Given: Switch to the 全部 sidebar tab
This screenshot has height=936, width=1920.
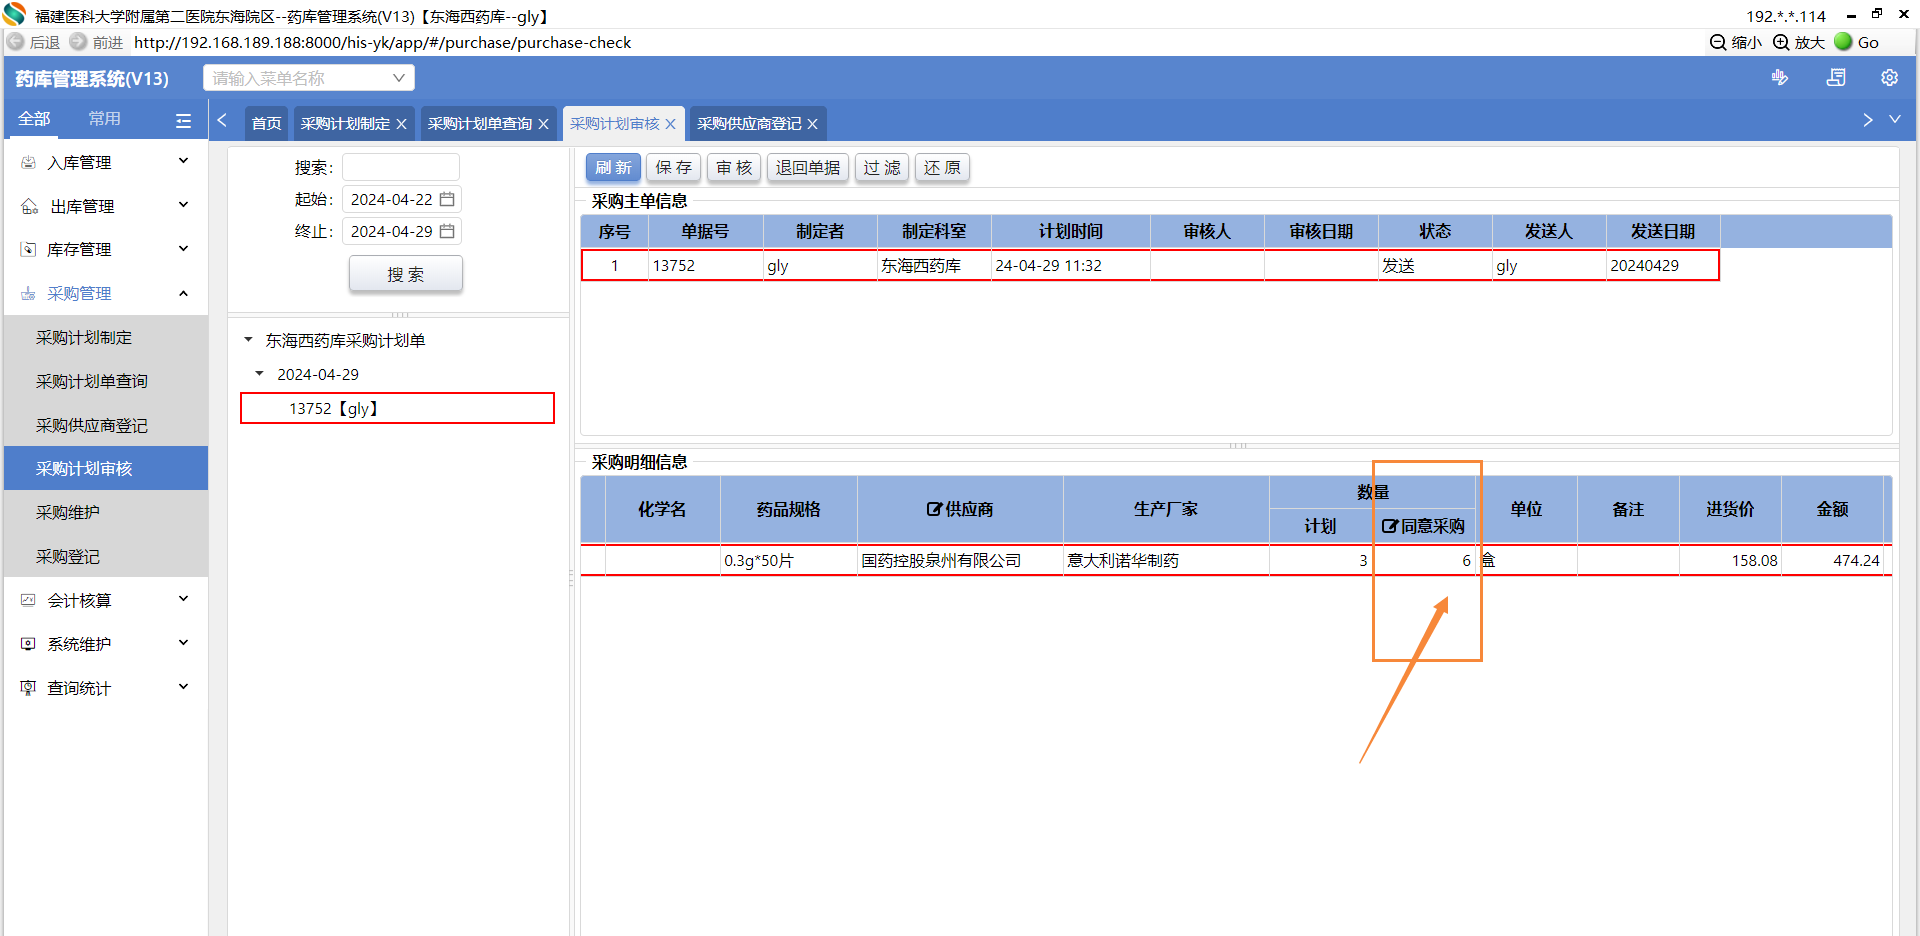Looking at the screenshot, I should pyautogui.click(x=34, y=119).
